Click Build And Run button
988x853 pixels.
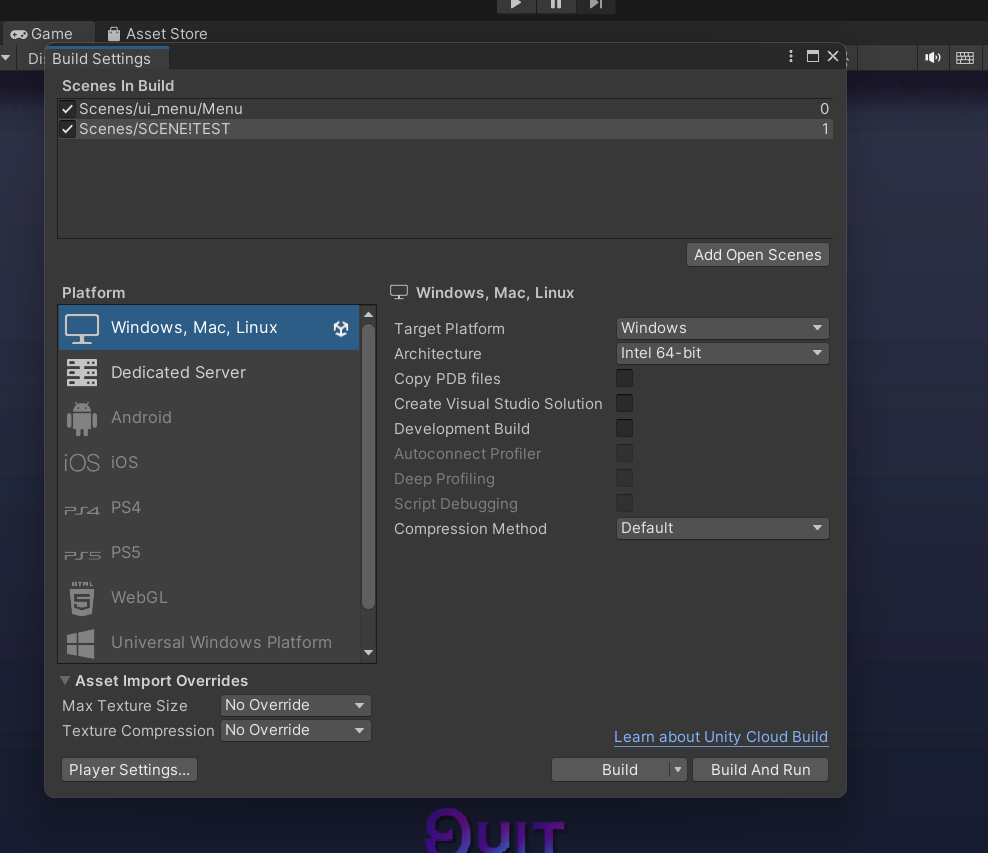(x=761, y=770)
